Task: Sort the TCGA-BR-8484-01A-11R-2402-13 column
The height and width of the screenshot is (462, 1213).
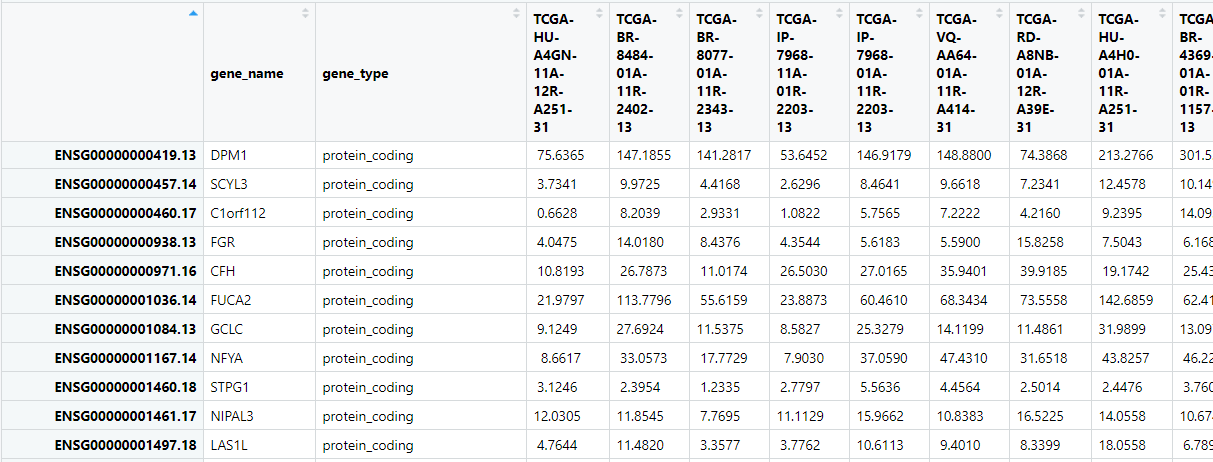Action: click(680, 13)
